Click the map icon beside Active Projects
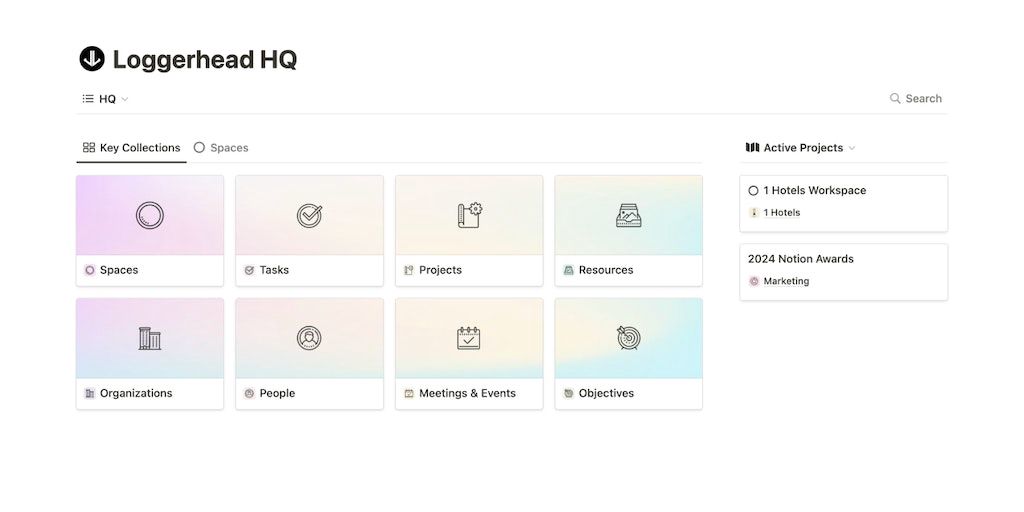Image resolution: width=1024 pixels, height=512 pixels. pyautogui.click(x=752, y=148)
